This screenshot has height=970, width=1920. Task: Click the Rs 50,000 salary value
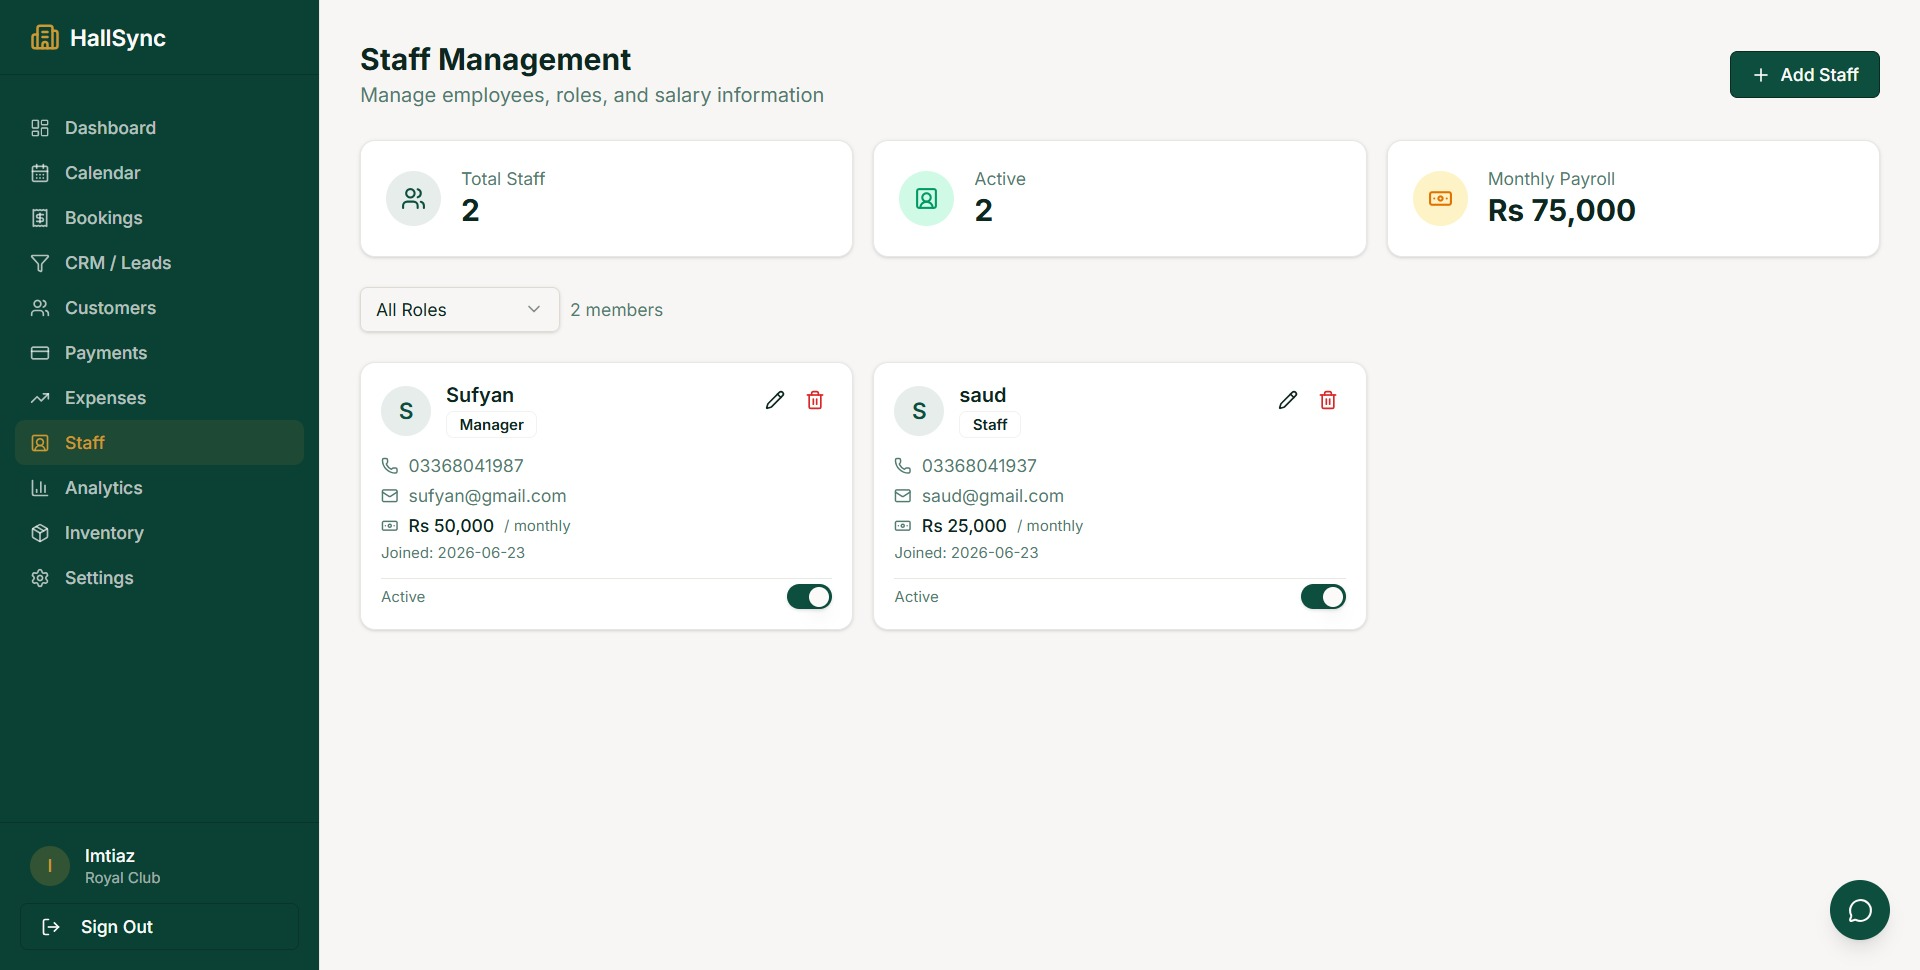(x=451, y=526)
